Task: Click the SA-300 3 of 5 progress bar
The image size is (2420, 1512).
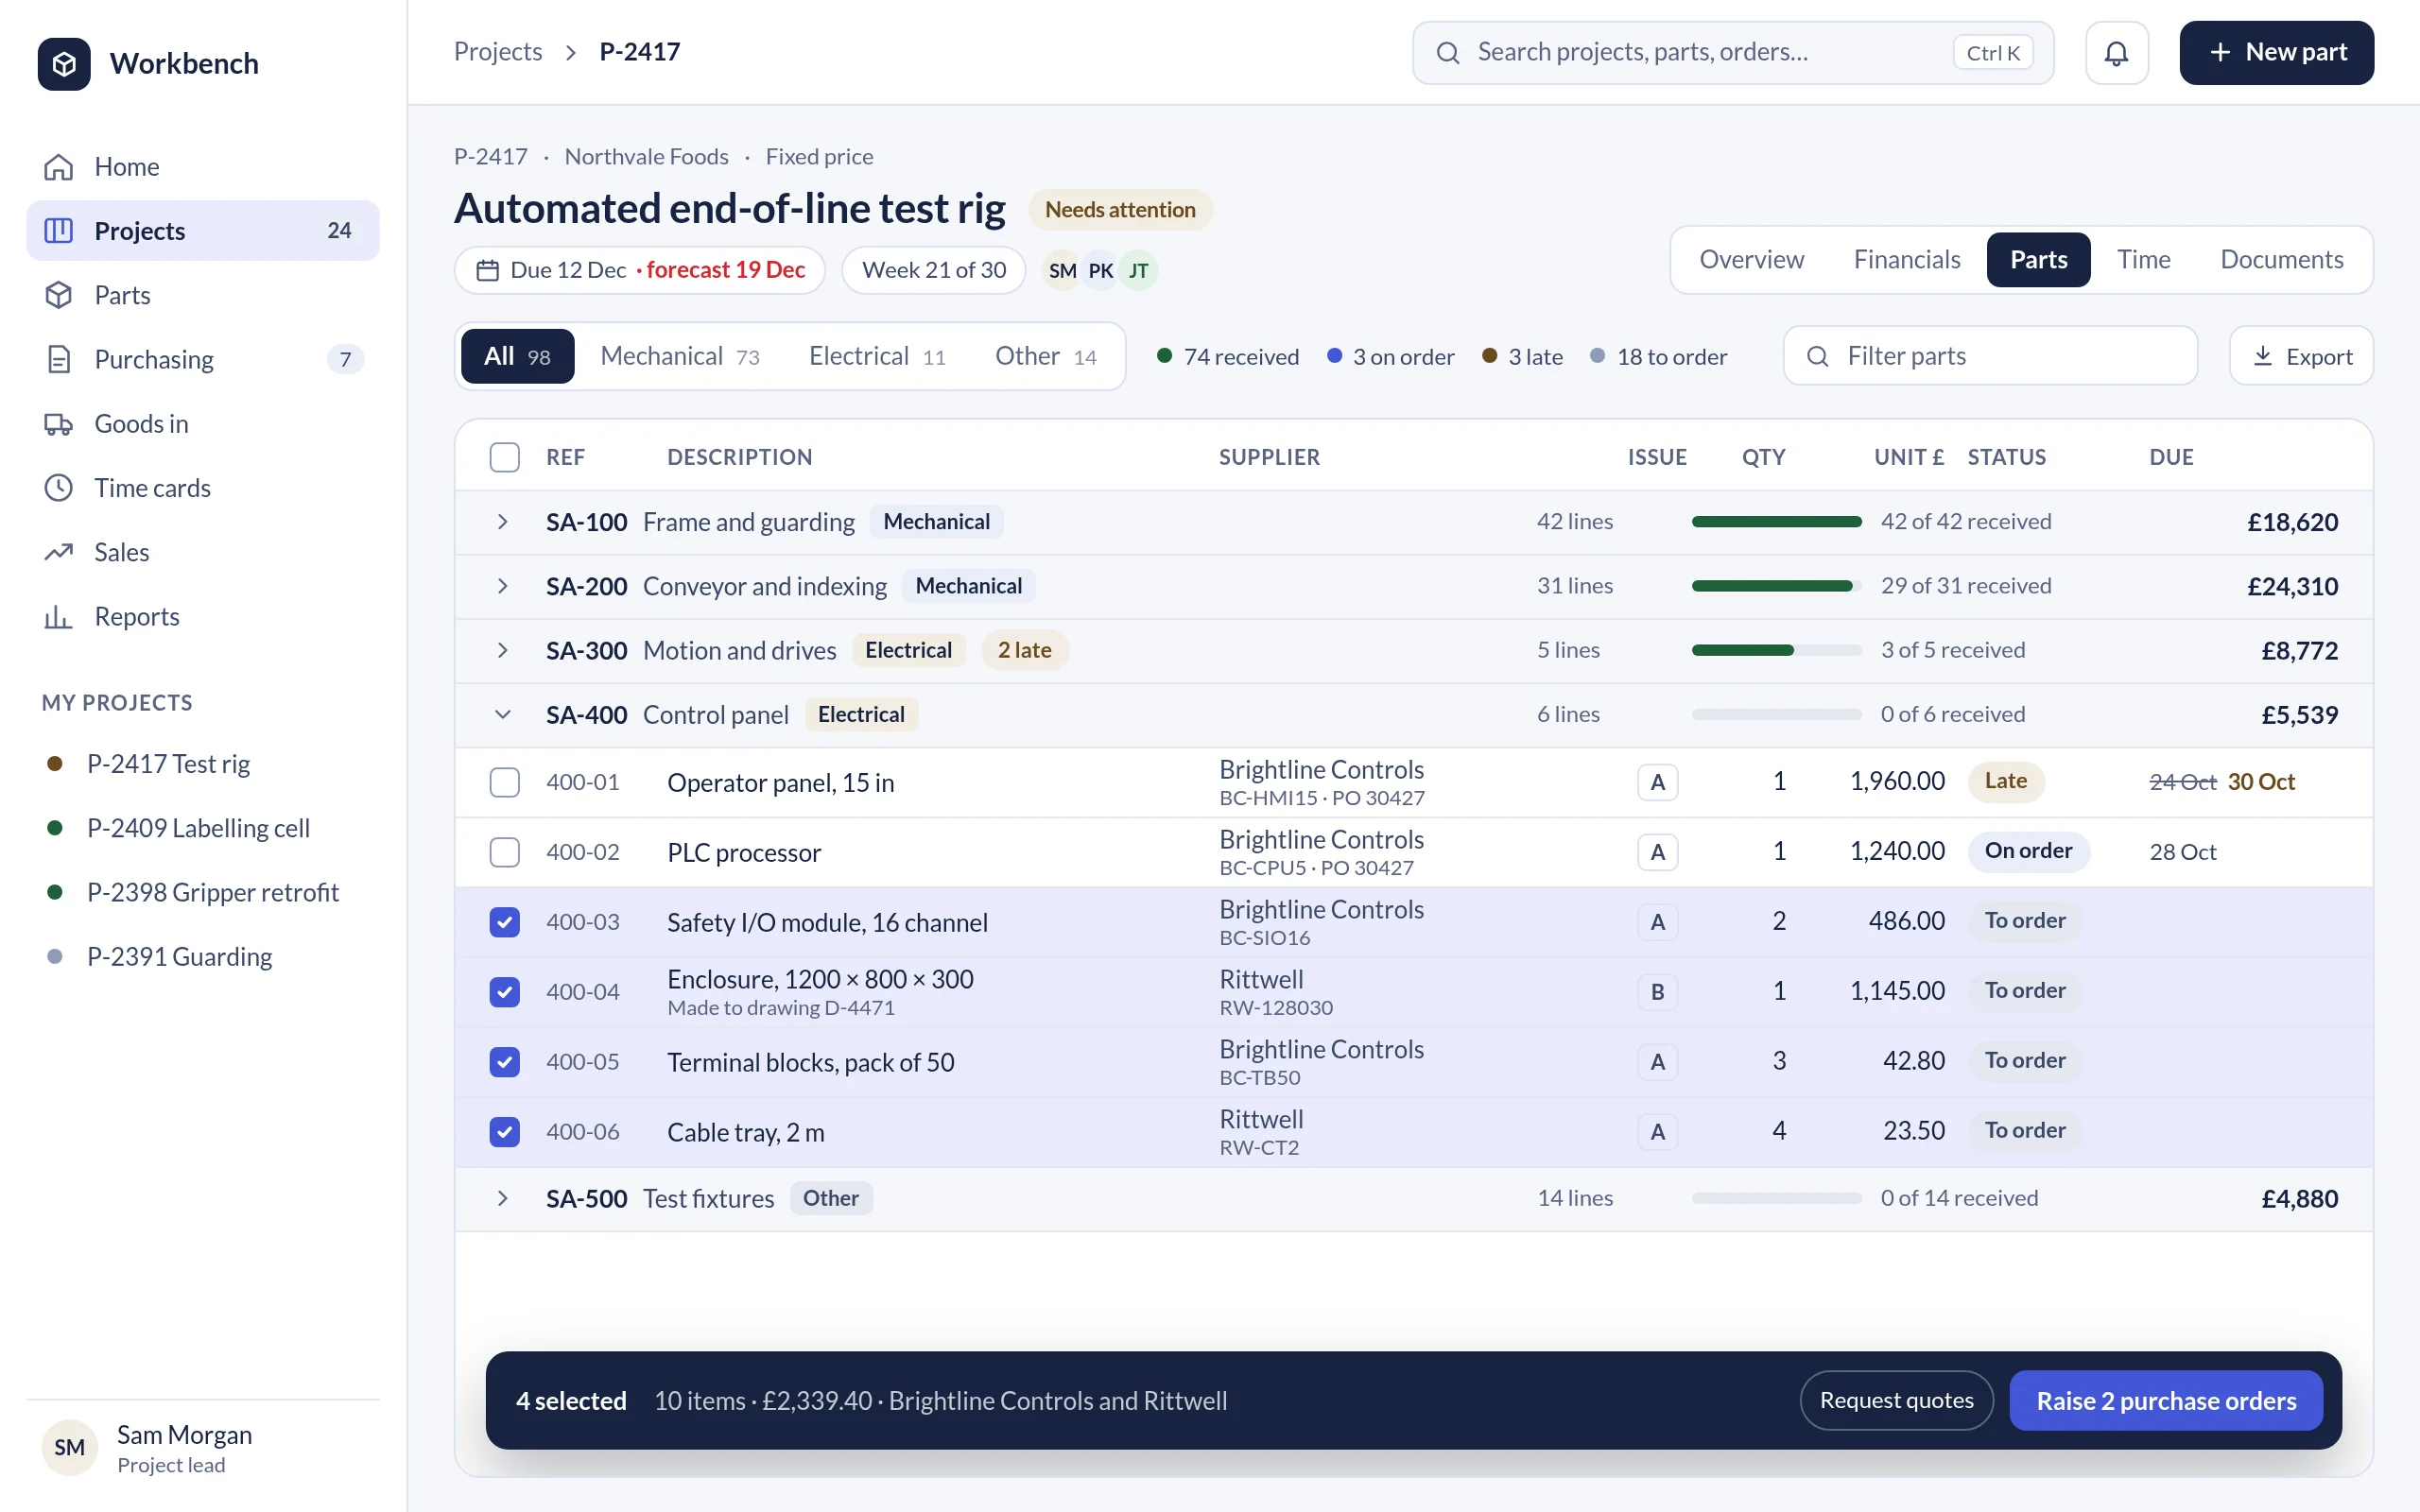Action: (x=1776, y=650)
